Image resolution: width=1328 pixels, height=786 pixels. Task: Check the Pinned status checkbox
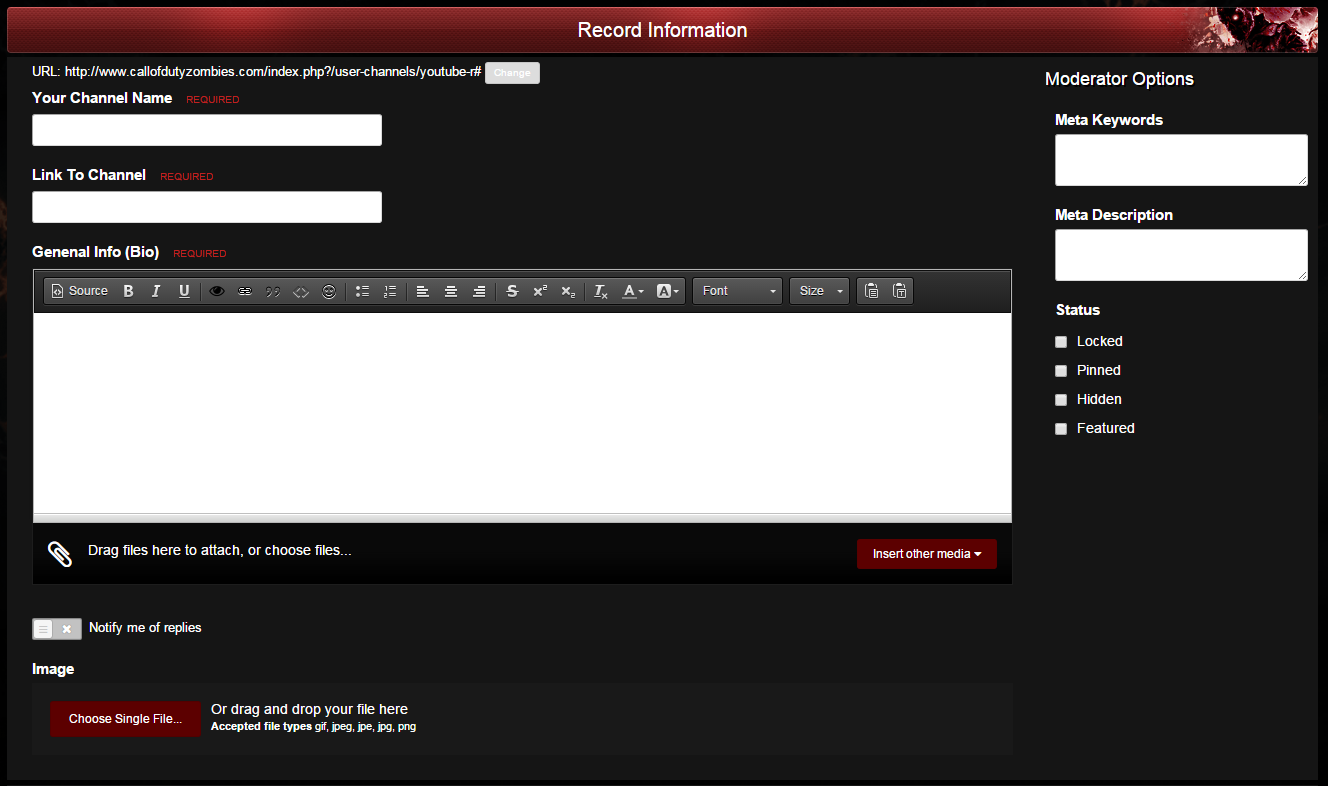click(1061, 371)
